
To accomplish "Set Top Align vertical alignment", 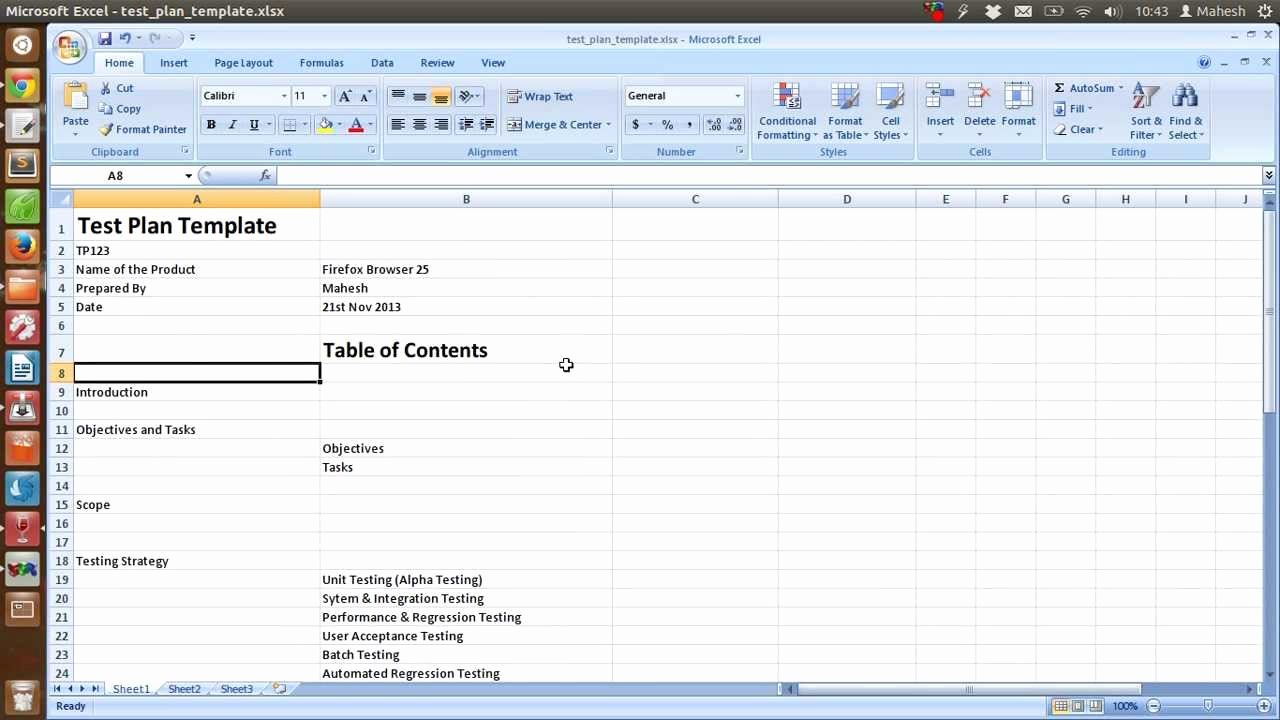I will [398, 96].
